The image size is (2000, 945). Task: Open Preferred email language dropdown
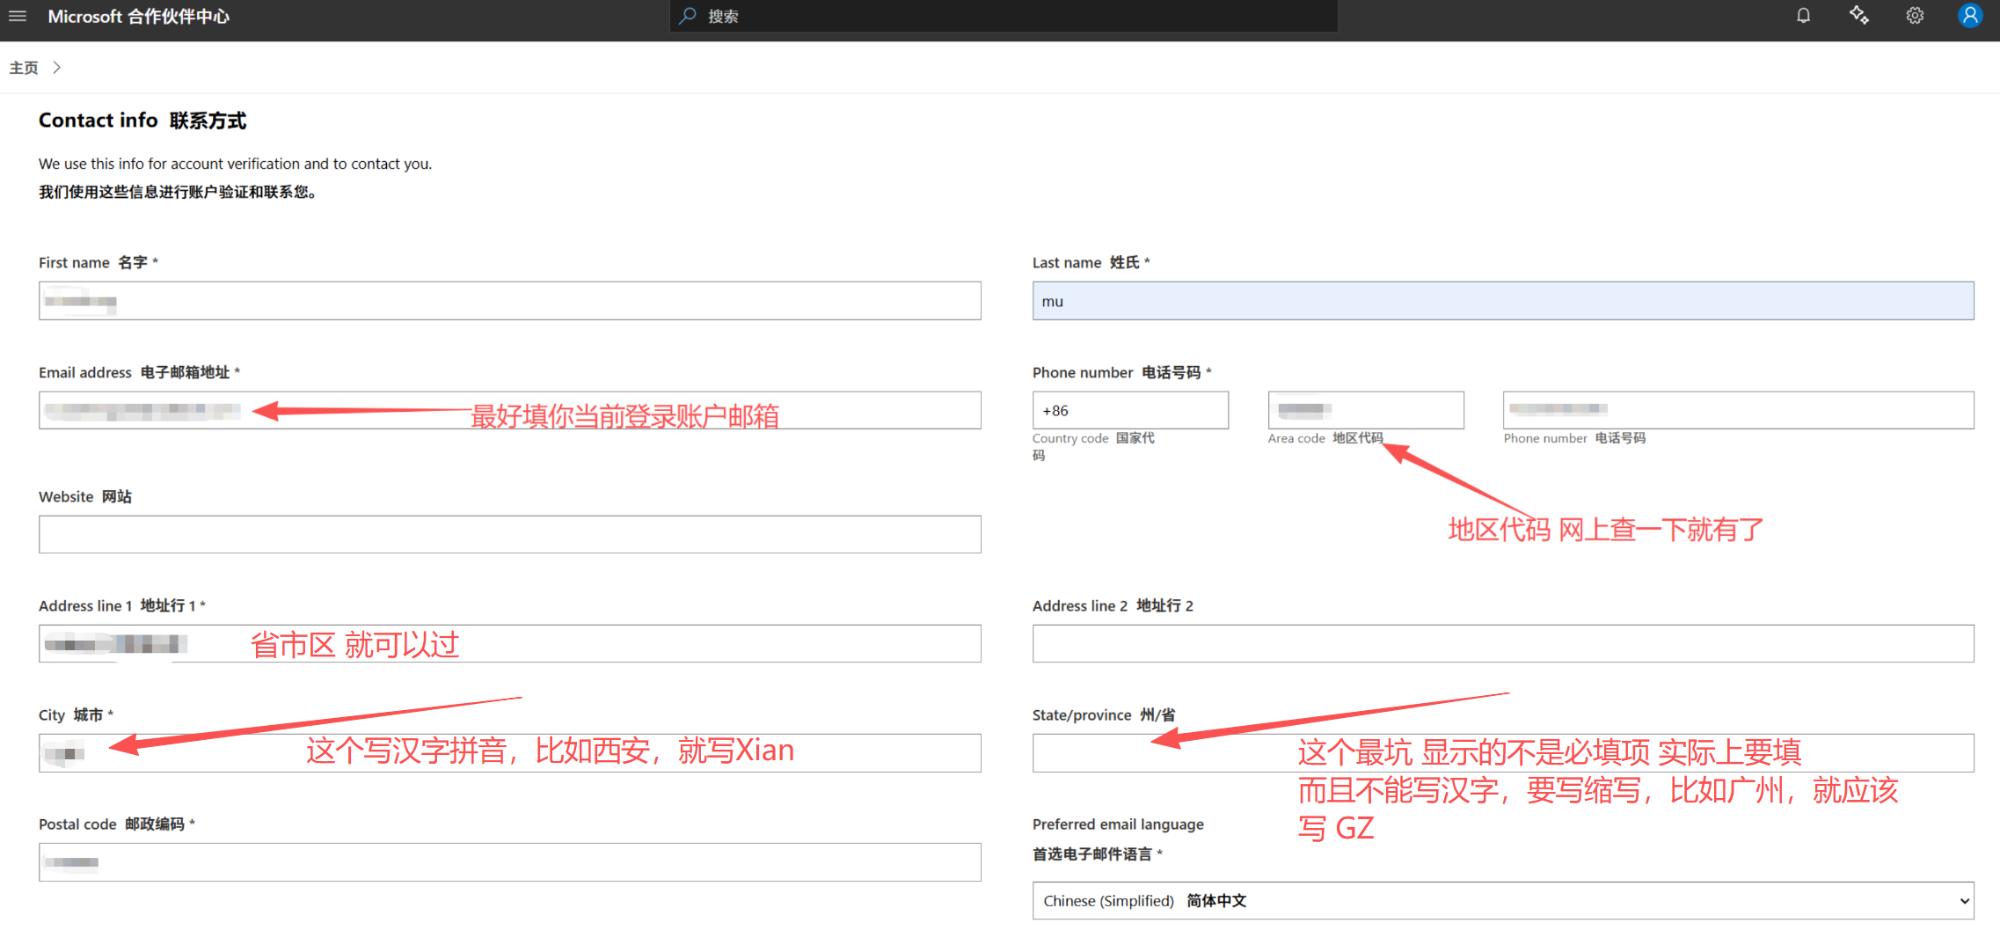click(x=1503, y=901)
